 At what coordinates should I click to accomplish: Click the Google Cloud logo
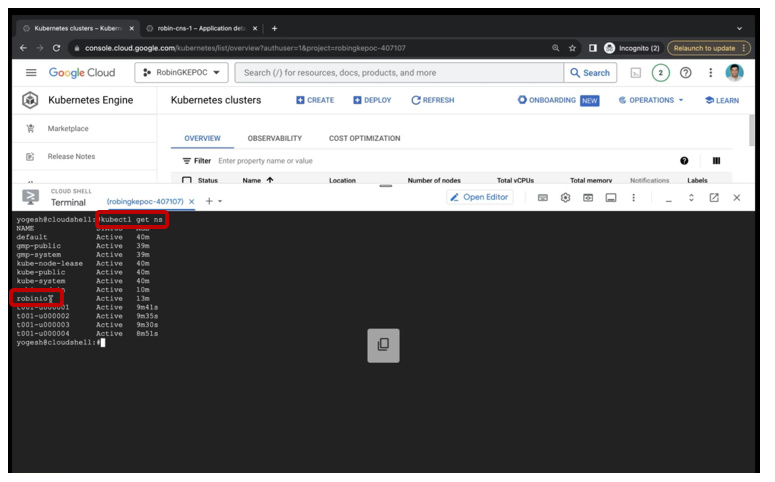pyautogui.click(x=82, y=73)
